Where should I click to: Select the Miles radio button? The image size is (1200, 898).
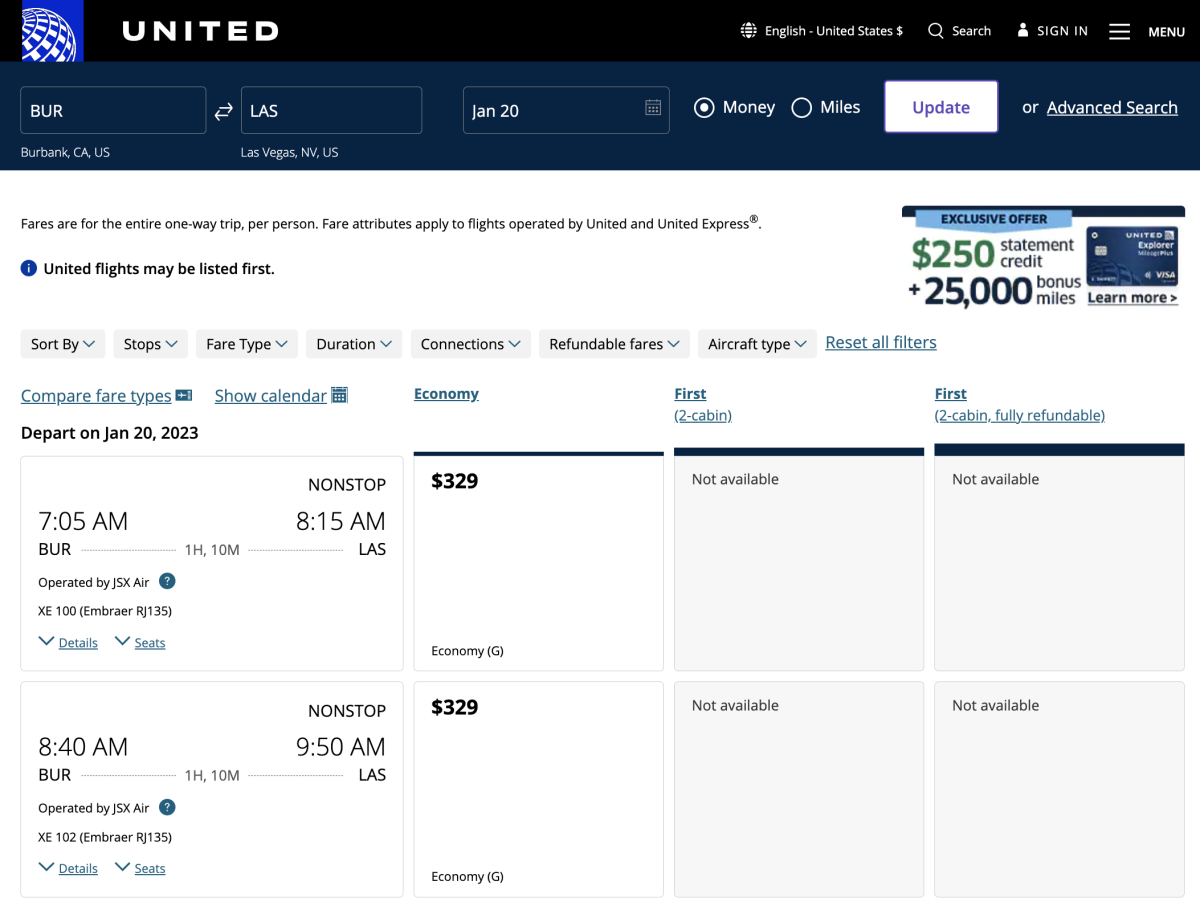pyautogui.click(x=801, y=108)
